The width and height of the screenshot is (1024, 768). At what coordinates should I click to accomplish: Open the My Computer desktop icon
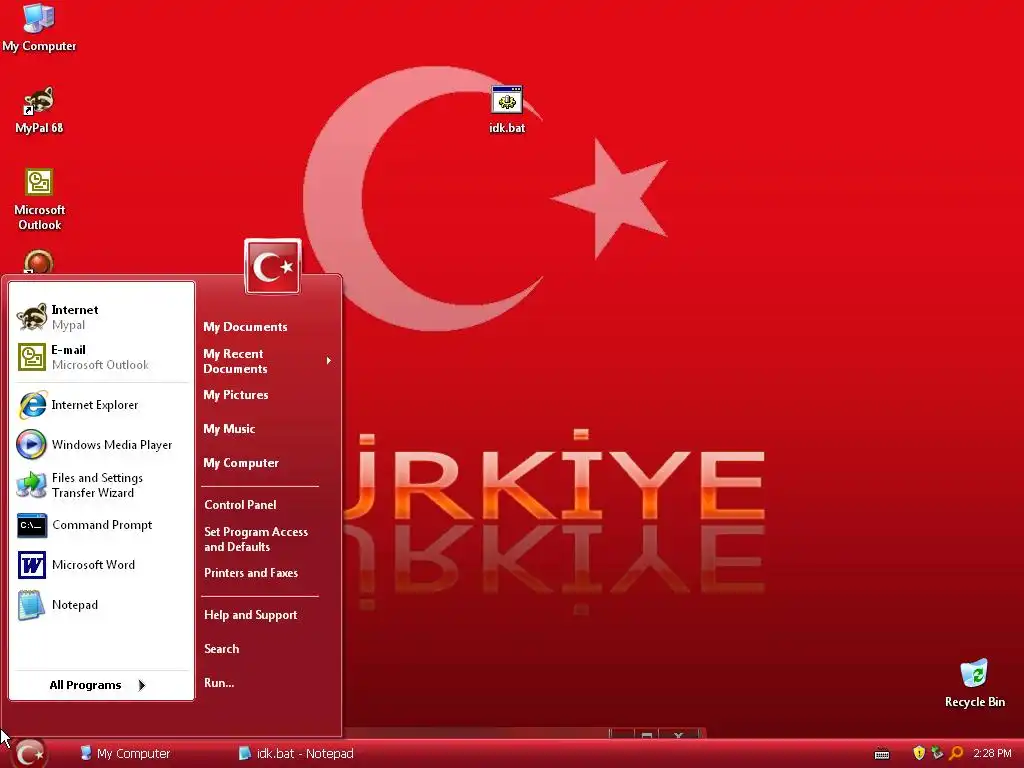pyautogui.click(x=39, y=27)
